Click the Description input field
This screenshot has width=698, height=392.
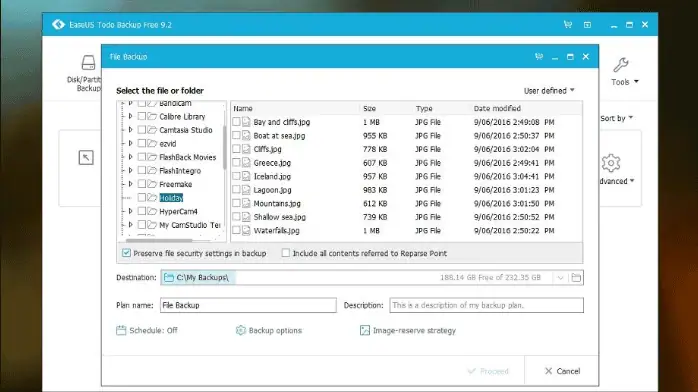coord(486,305)
